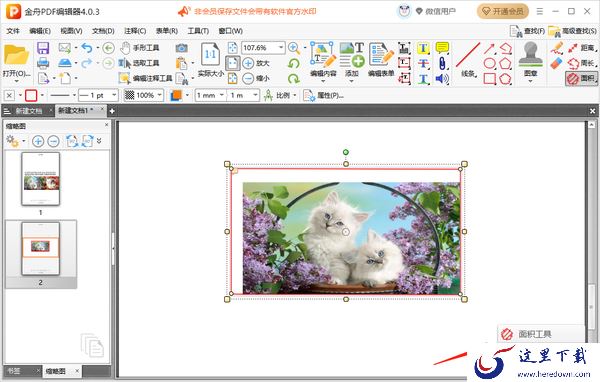
Task: Select the Selection tool (选取工具)
Action: pyautogui.click(x=139, y=63)
